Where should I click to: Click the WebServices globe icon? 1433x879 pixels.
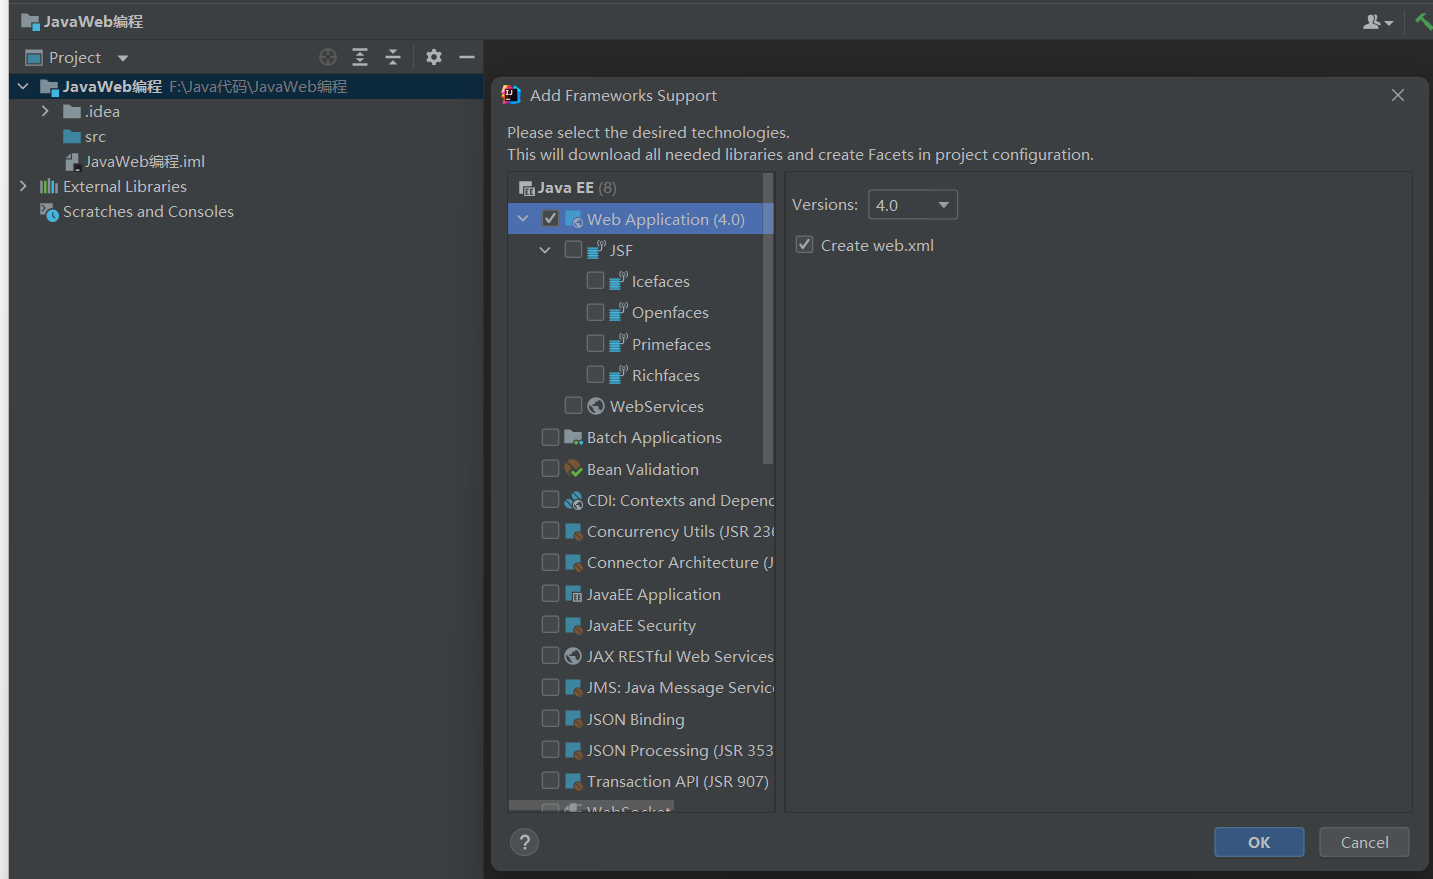pyautogui.click(x=596, y=406)
